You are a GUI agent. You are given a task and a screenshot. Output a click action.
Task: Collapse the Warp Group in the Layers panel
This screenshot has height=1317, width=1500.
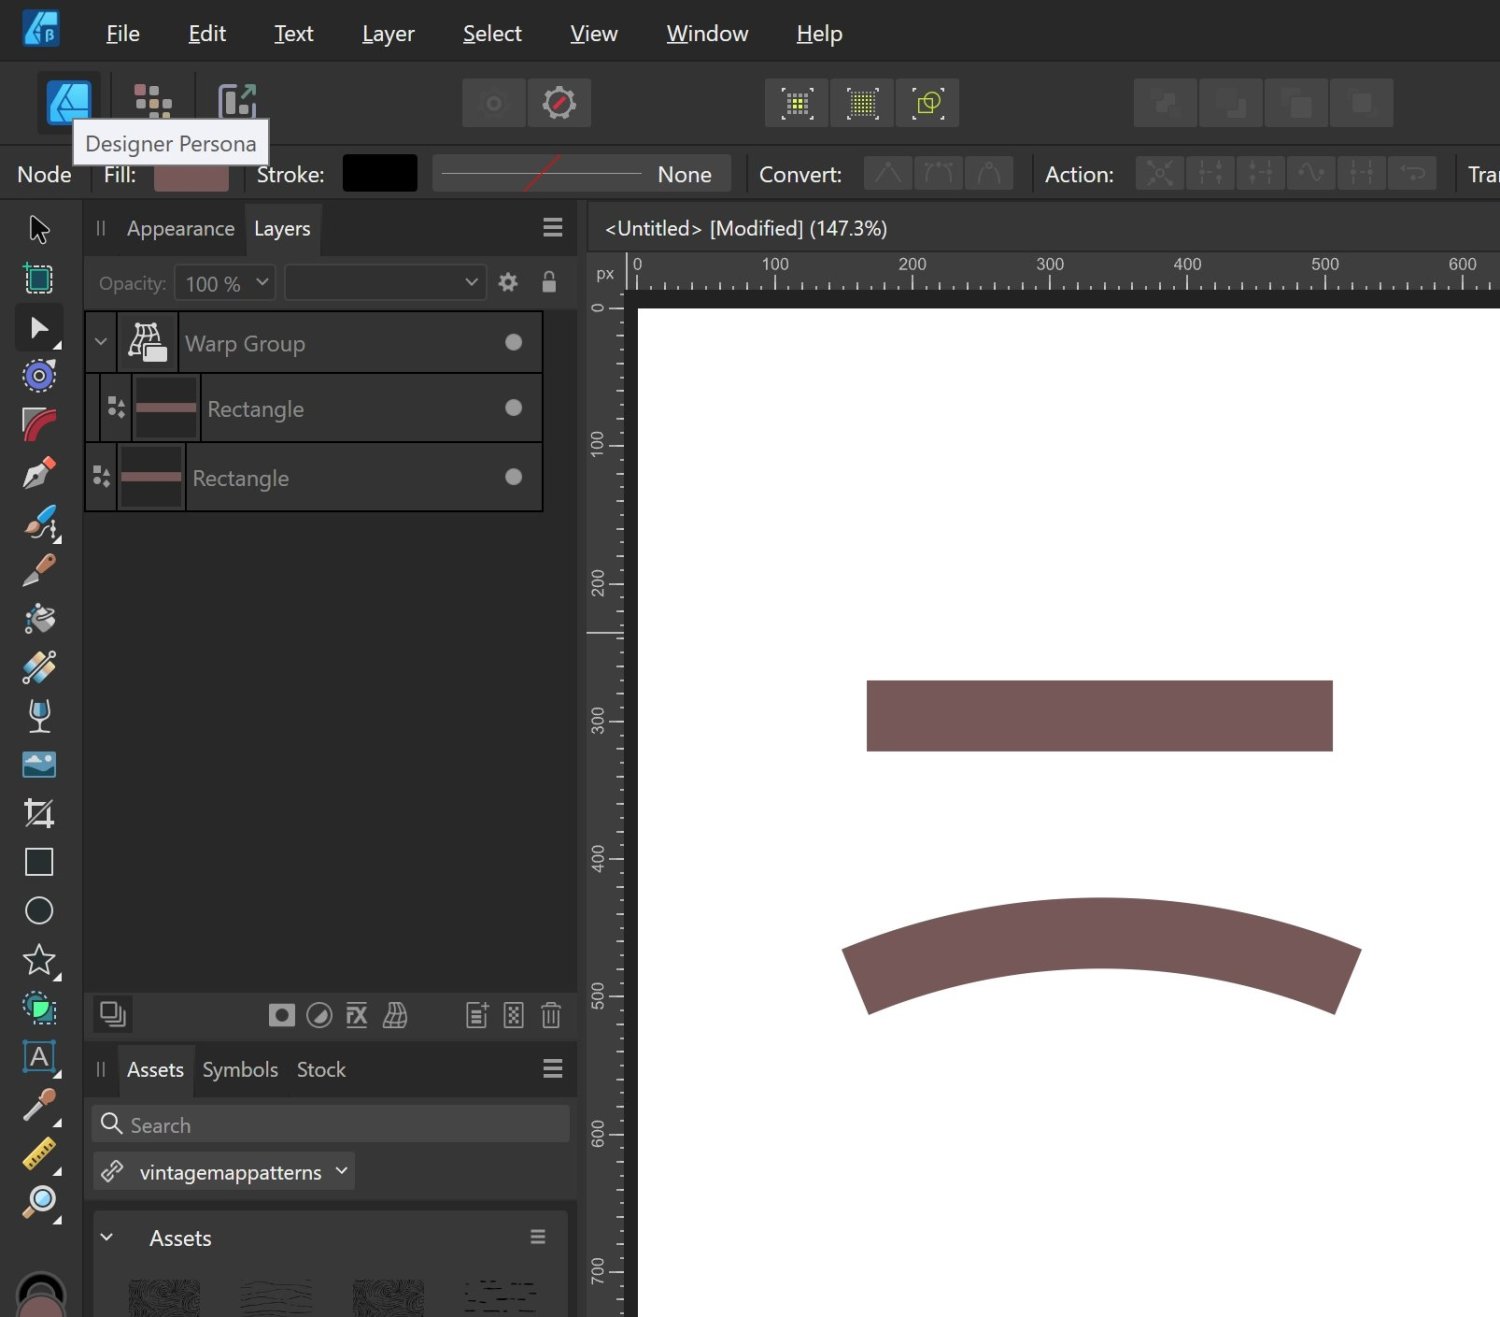pyautogui.click(x=100, y=341)
